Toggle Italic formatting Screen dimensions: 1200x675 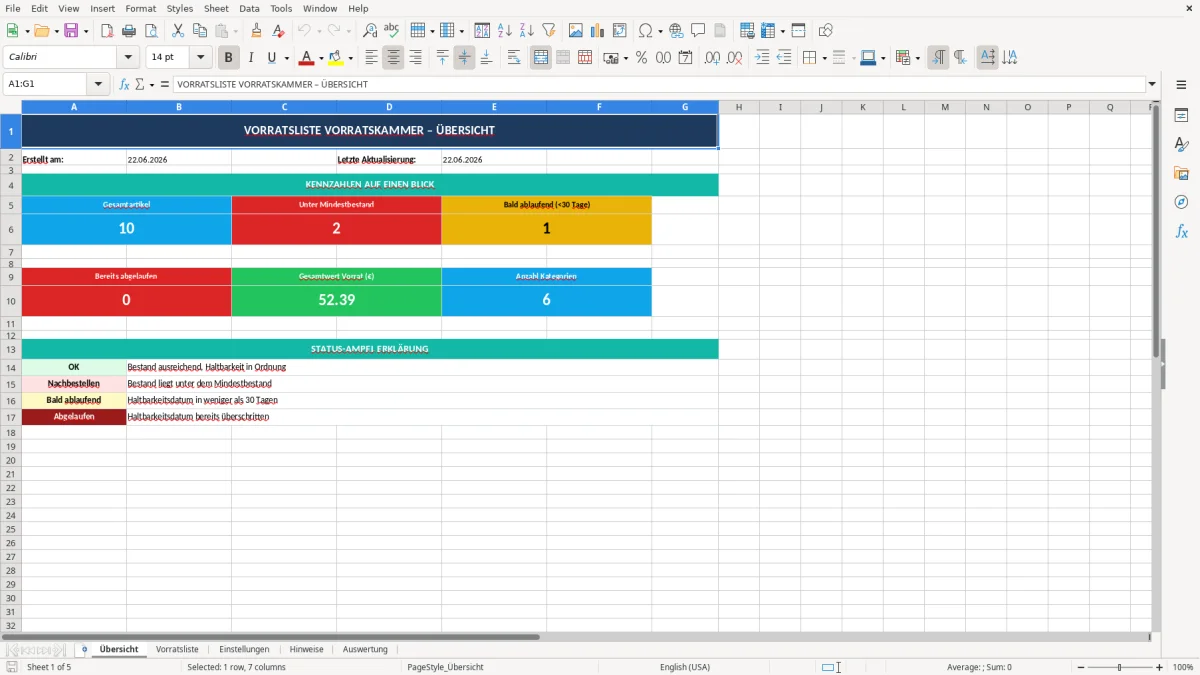tap(251, 58)
